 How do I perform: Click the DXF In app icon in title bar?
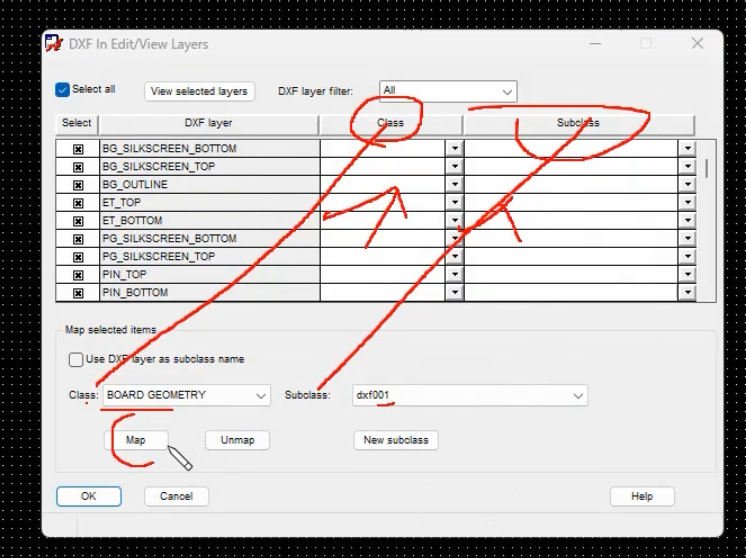(54, 43)
